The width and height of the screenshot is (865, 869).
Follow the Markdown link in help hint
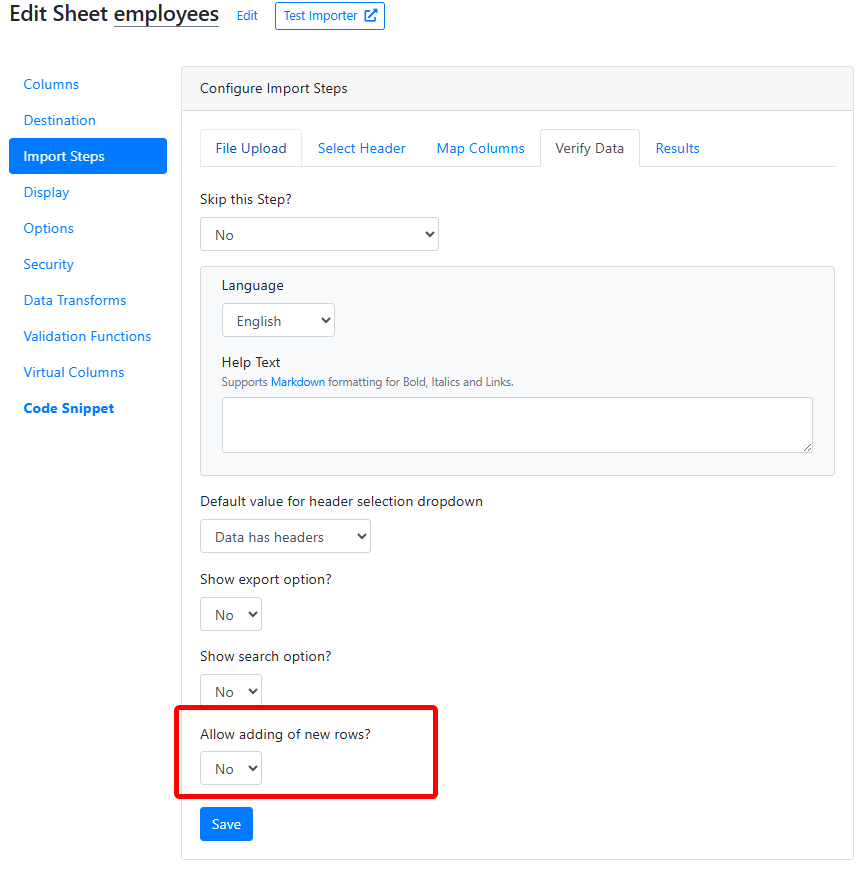coord(298,382)
